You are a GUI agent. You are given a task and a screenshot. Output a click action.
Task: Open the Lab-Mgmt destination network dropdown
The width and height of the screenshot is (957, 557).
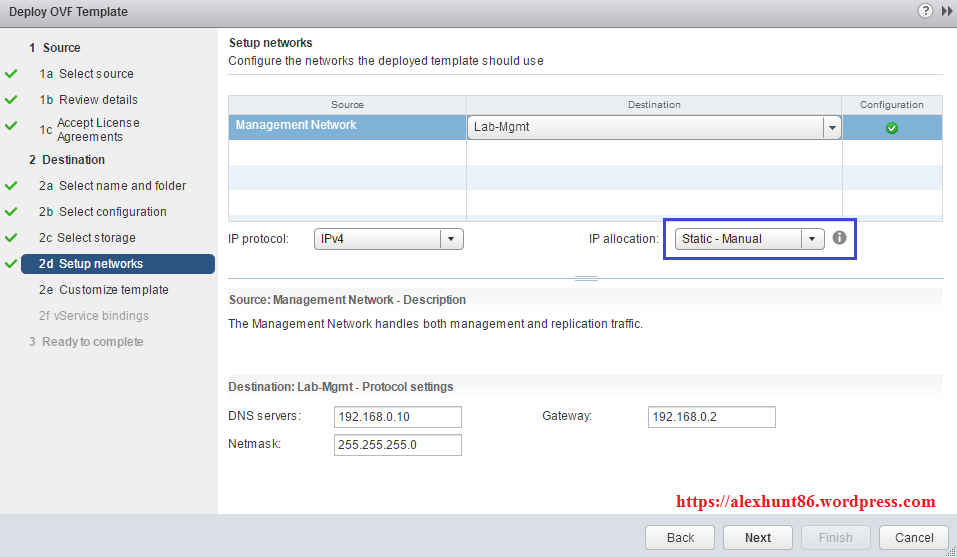[x=830, y=128]
